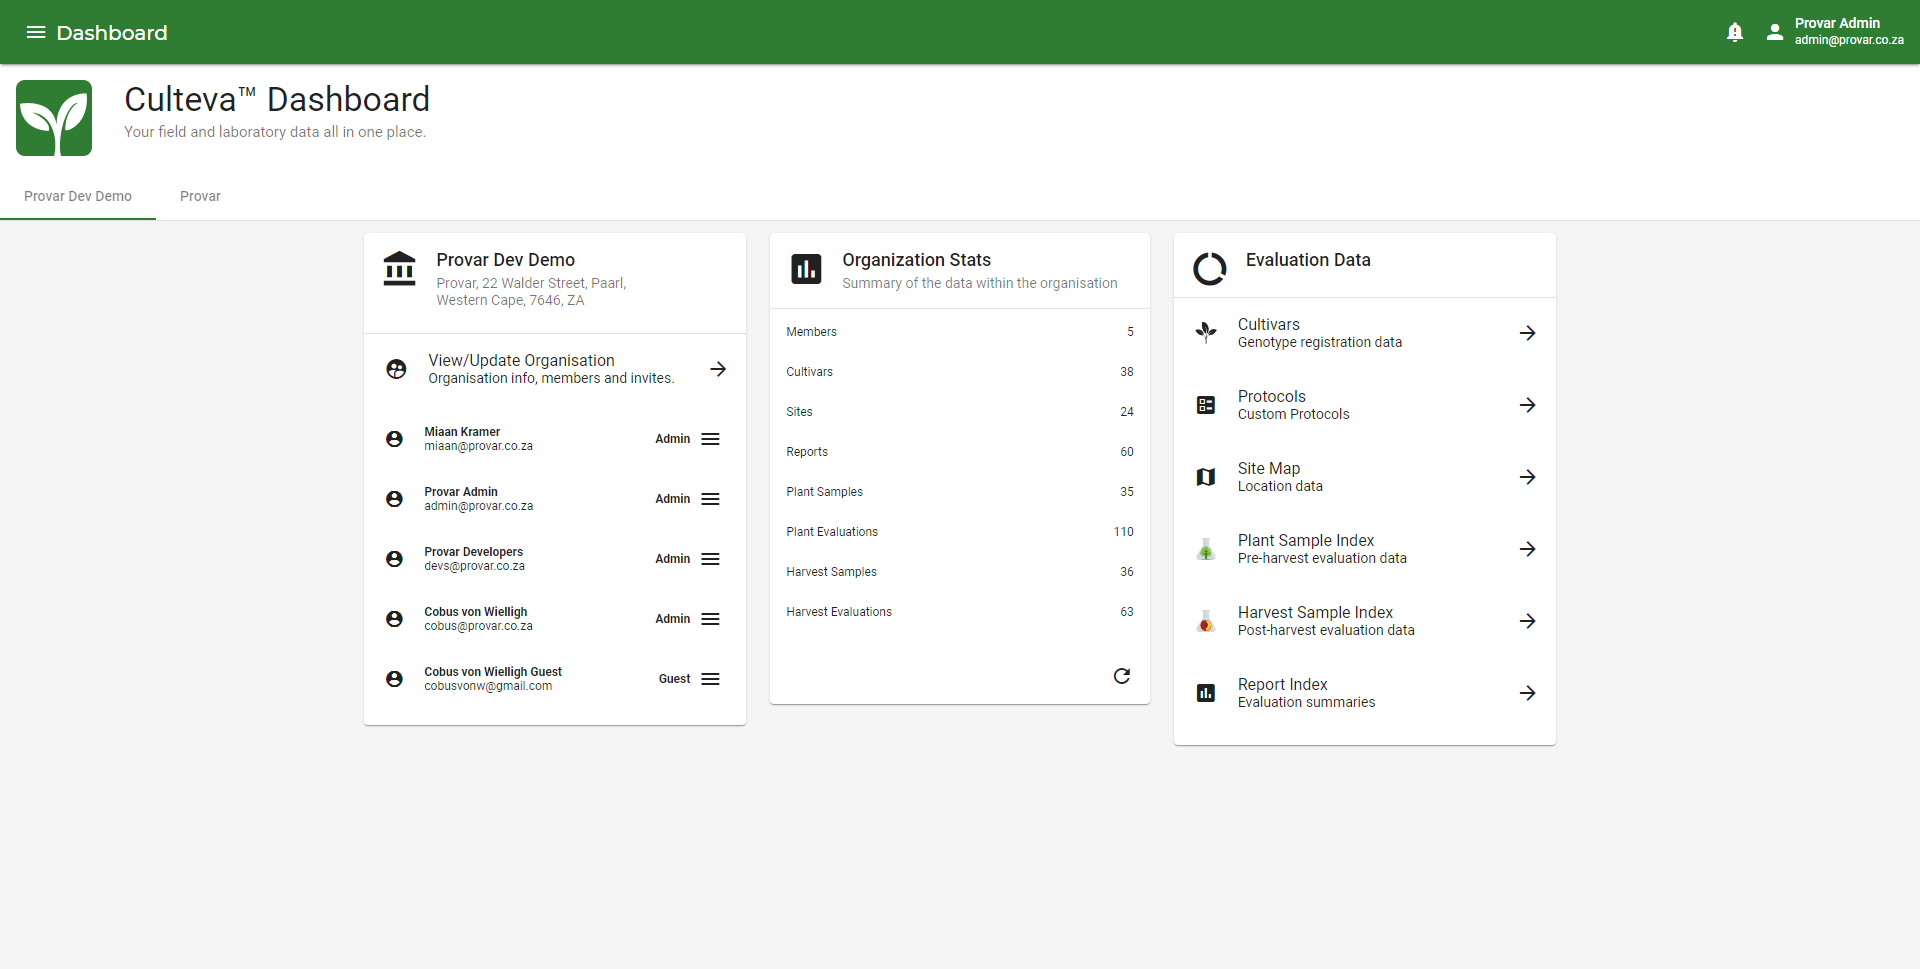Open Cobus von Wielligh's member options menu
1920x969 pixels.
point(710,619)
